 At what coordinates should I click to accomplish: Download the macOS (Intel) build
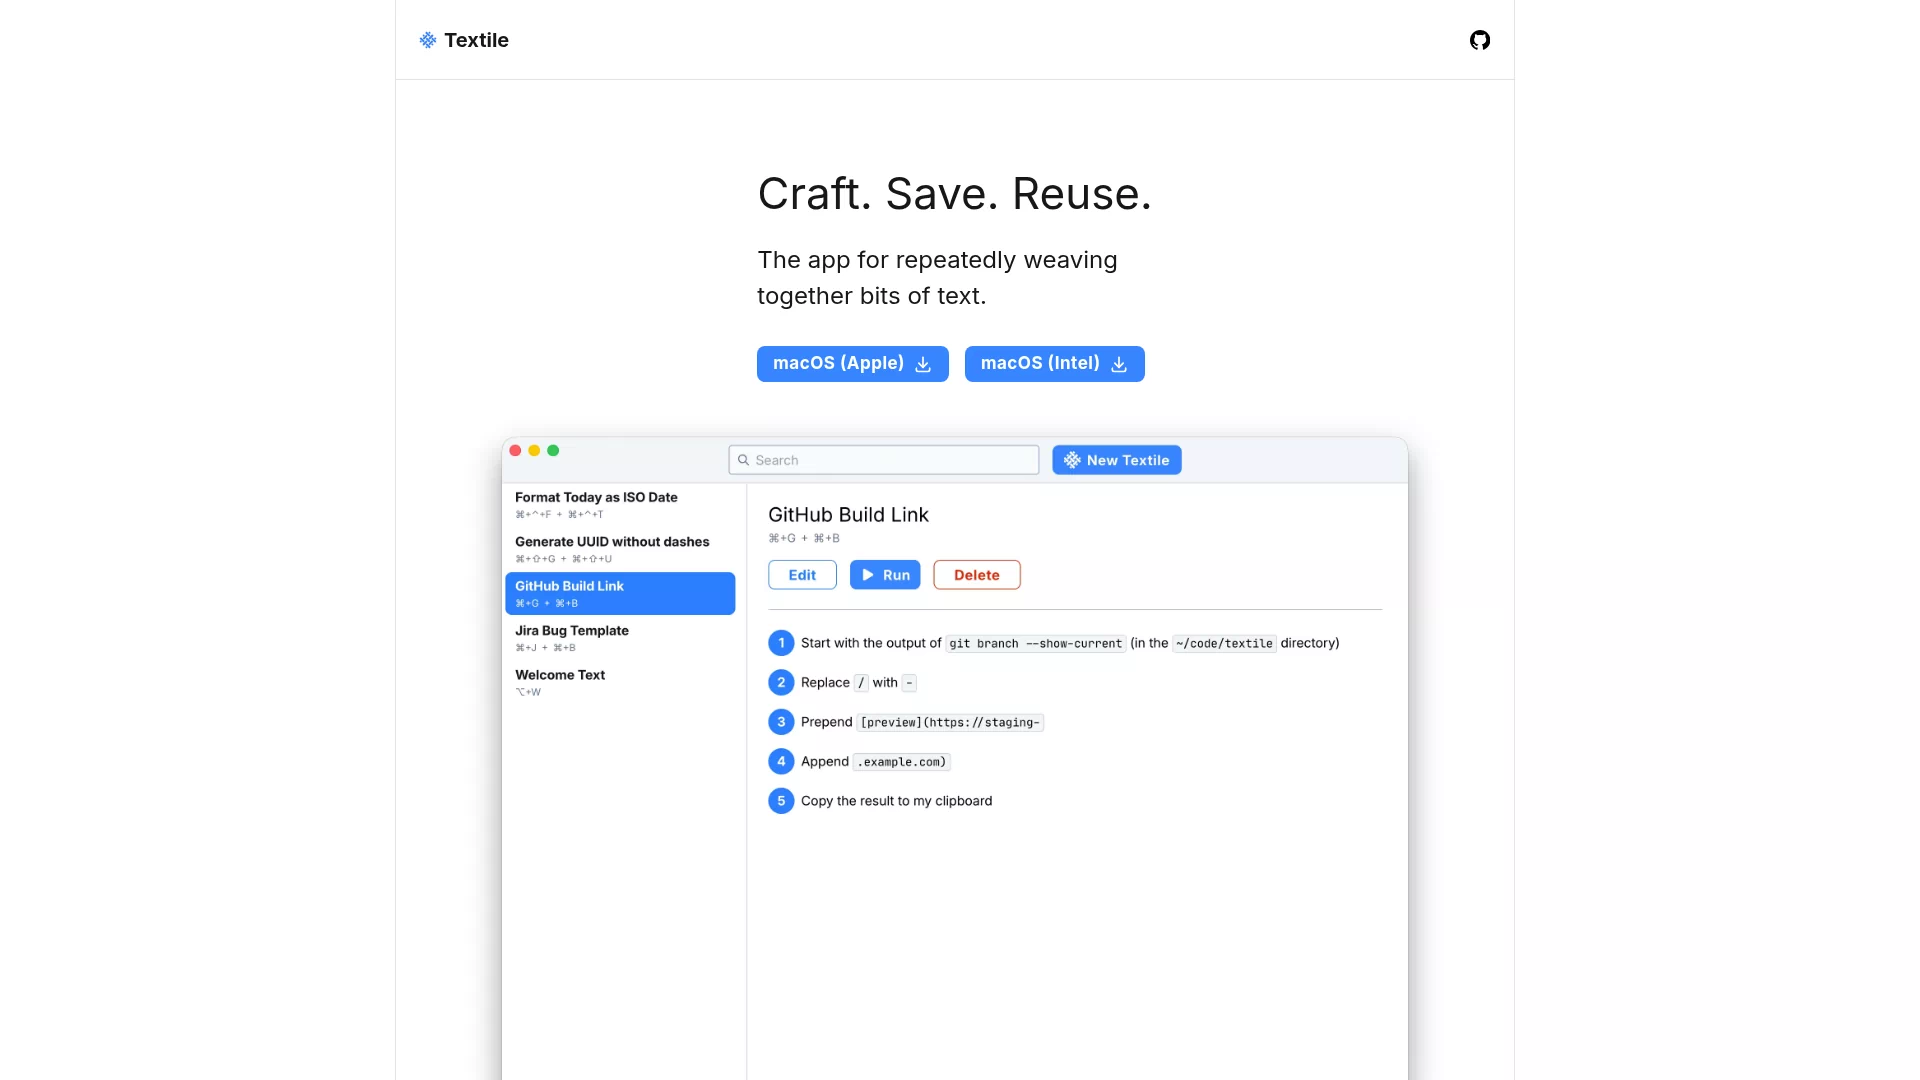[x=1055, y=364]
